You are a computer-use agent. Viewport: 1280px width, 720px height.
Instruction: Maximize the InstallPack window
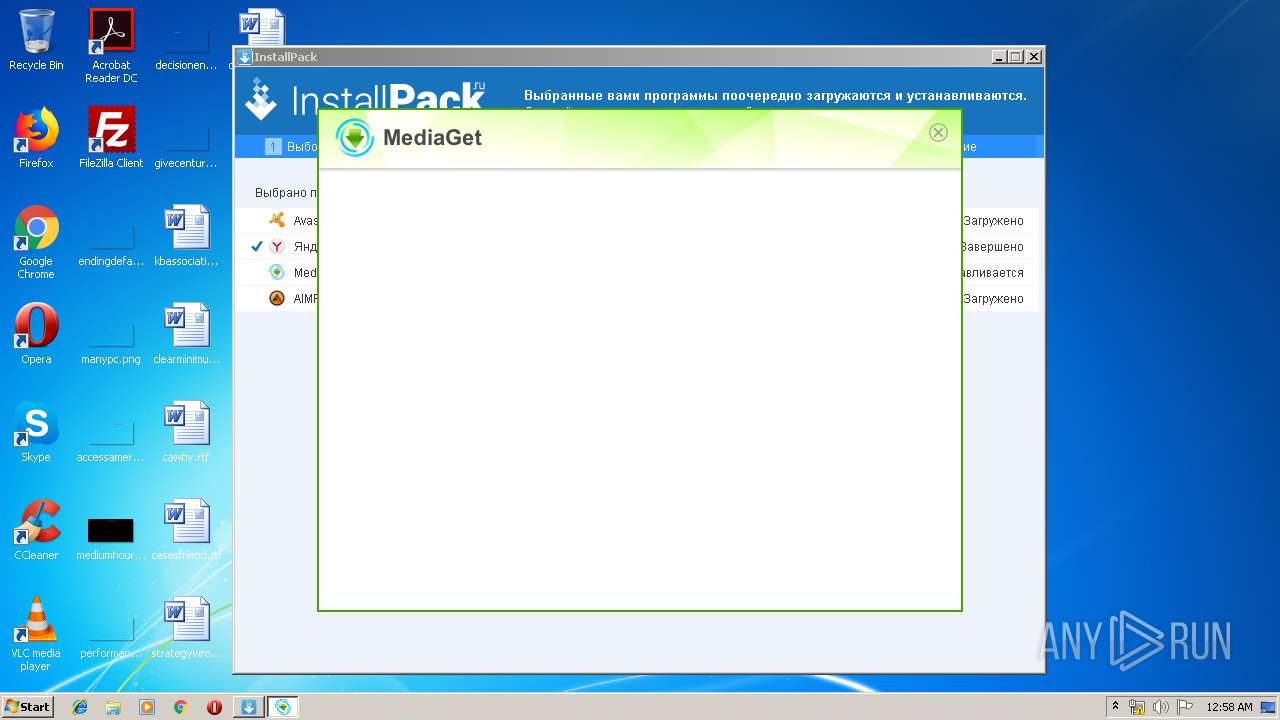1016,57
